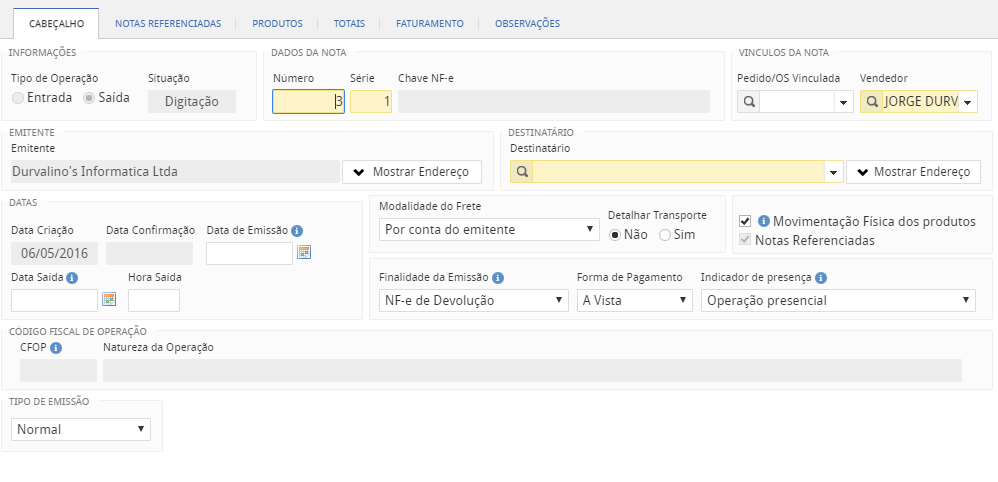Open calendar picker for Data Saída
Viewport: 998px width, 482px height.
(109, 299)
